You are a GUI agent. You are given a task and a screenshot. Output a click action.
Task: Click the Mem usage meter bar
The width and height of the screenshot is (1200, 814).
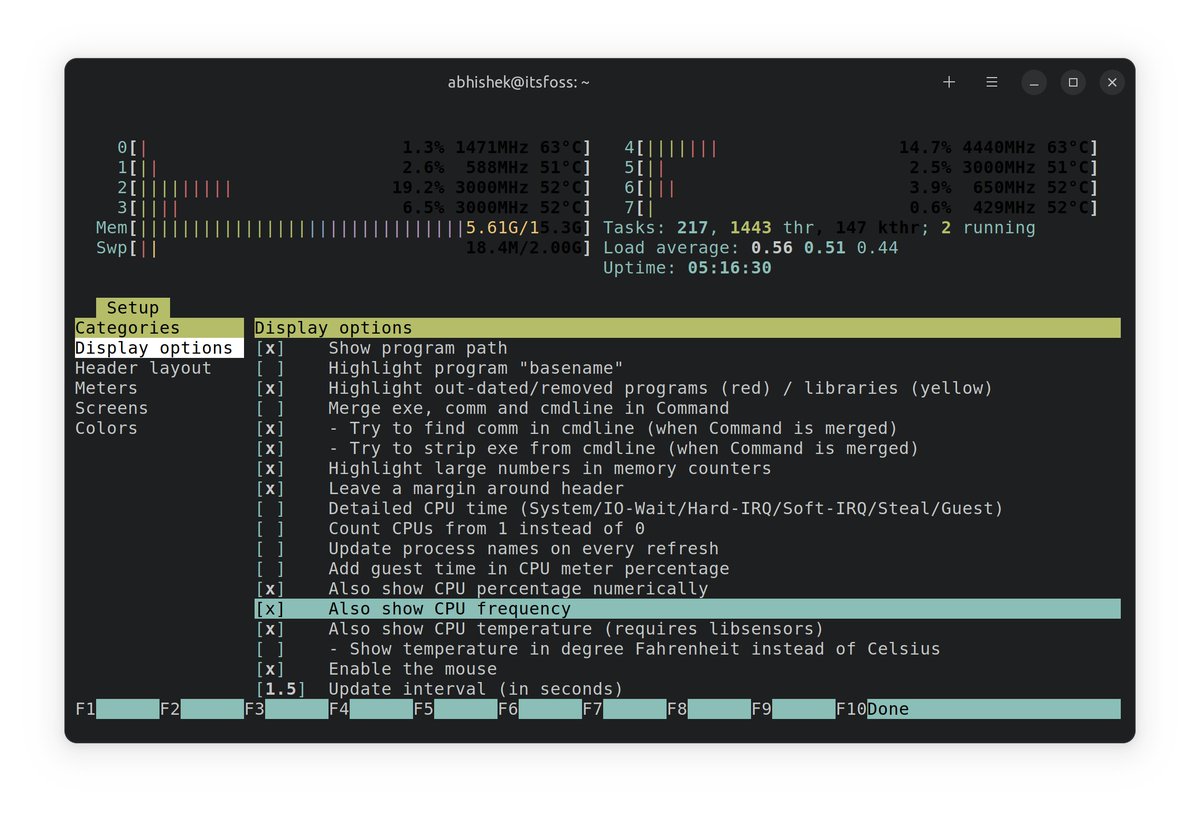343,228
